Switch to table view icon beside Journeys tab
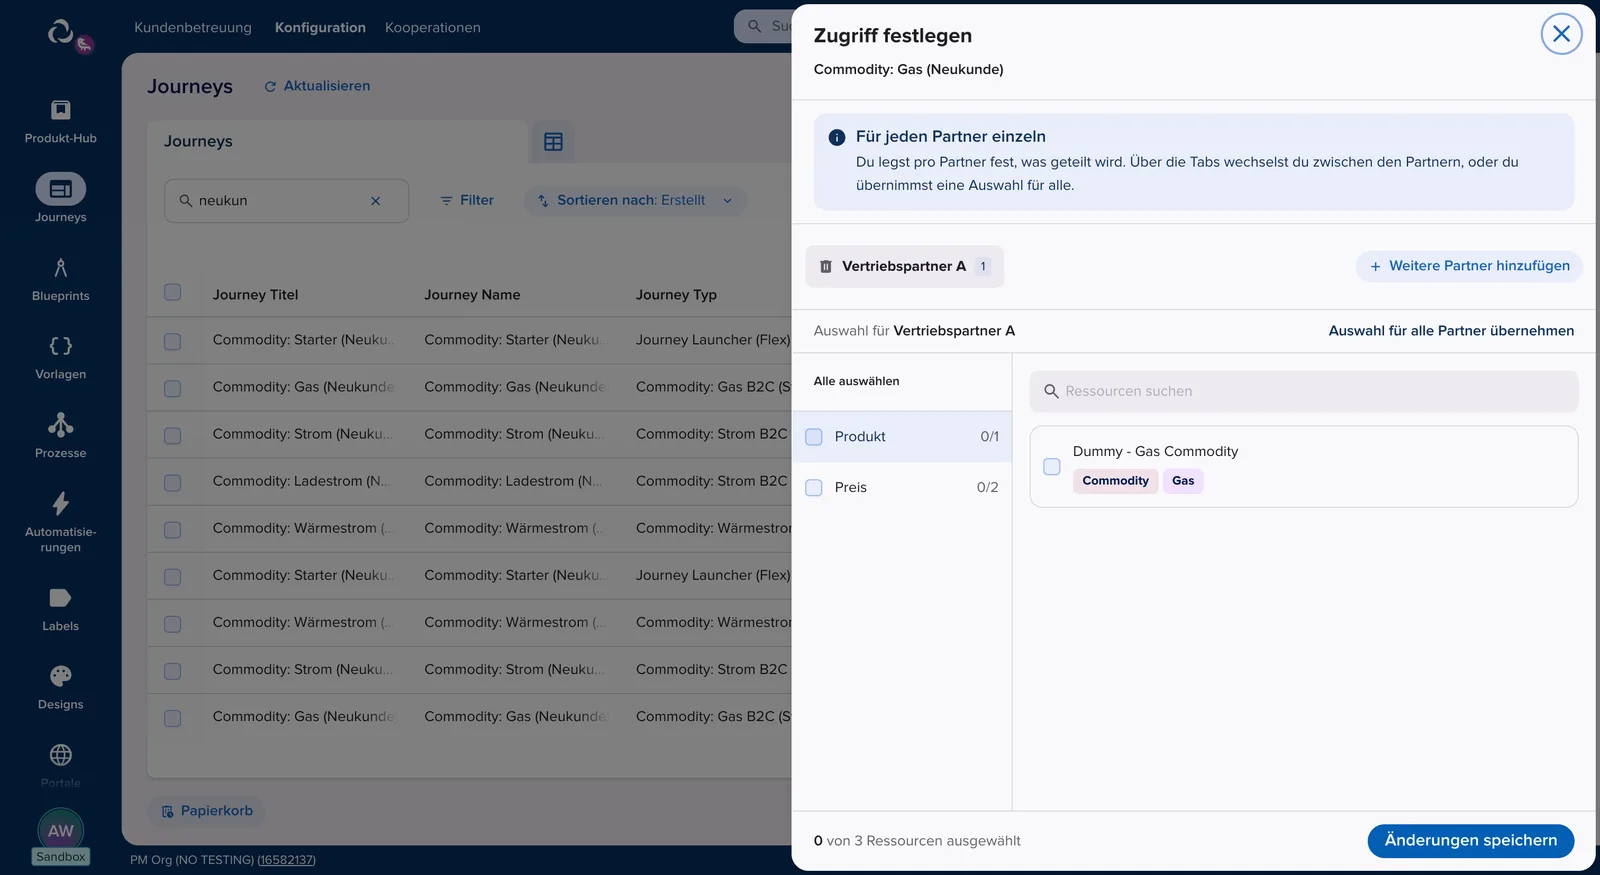Screen dimensions: 1600x875 pyautogui.click(x=553, y=142)
